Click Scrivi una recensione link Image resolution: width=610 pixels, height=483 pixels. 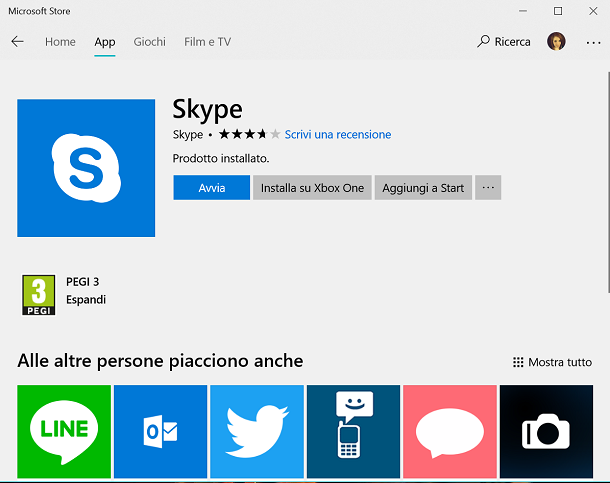(338, 135)
